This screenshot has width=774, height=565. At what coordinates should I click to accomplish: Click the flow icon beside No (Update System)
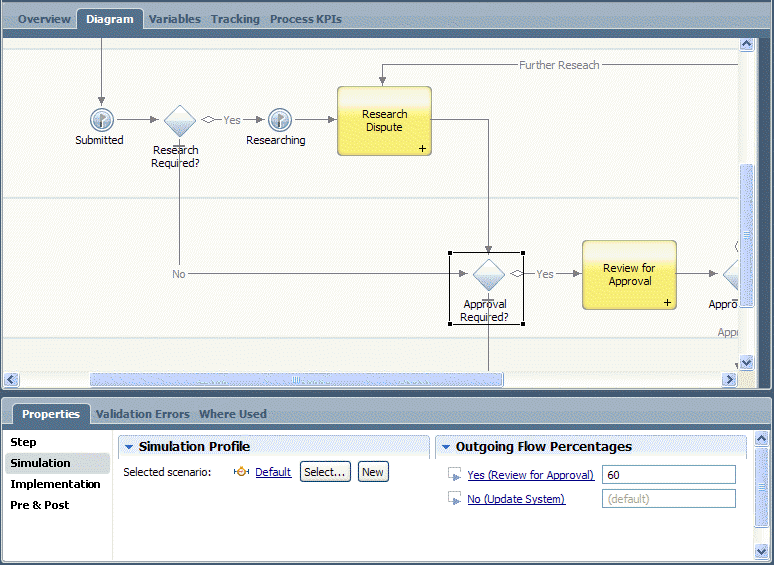[454, 498]
